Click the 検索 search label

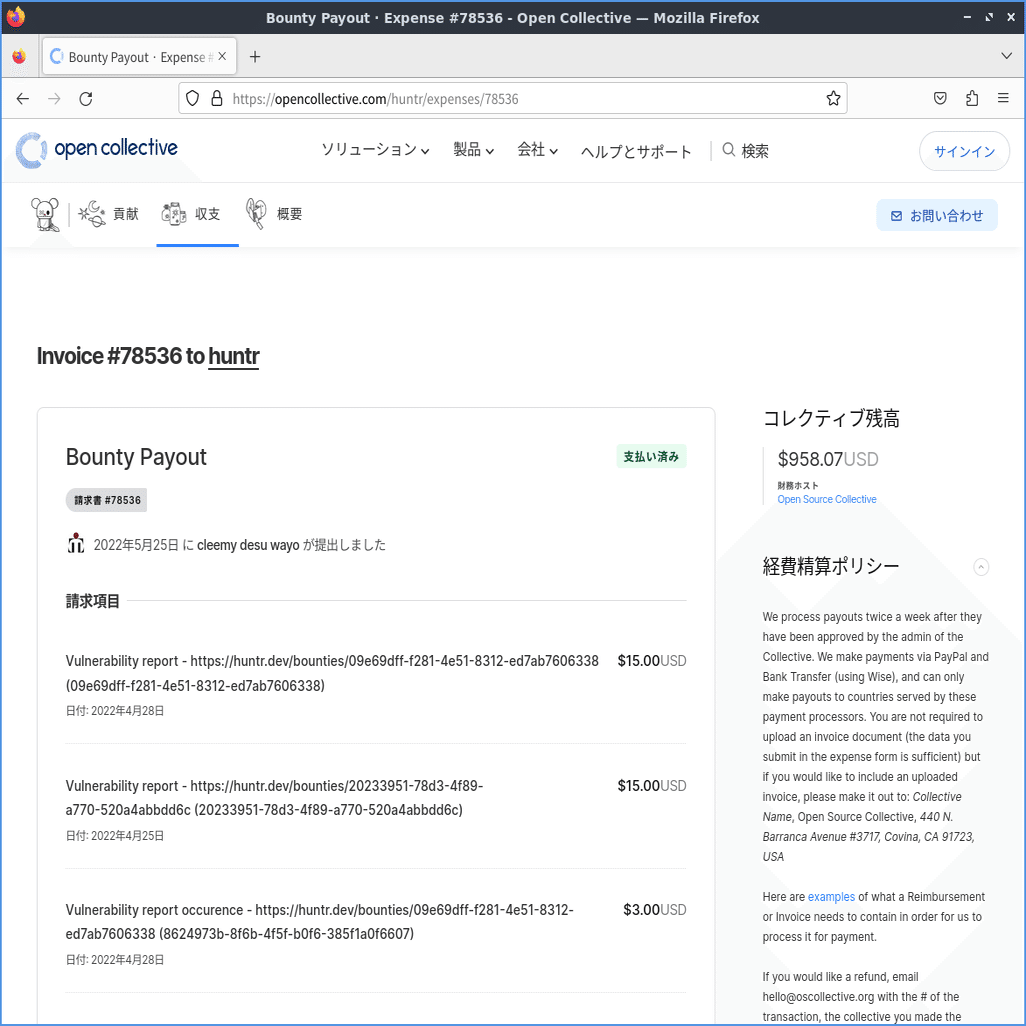coord(754,151)
